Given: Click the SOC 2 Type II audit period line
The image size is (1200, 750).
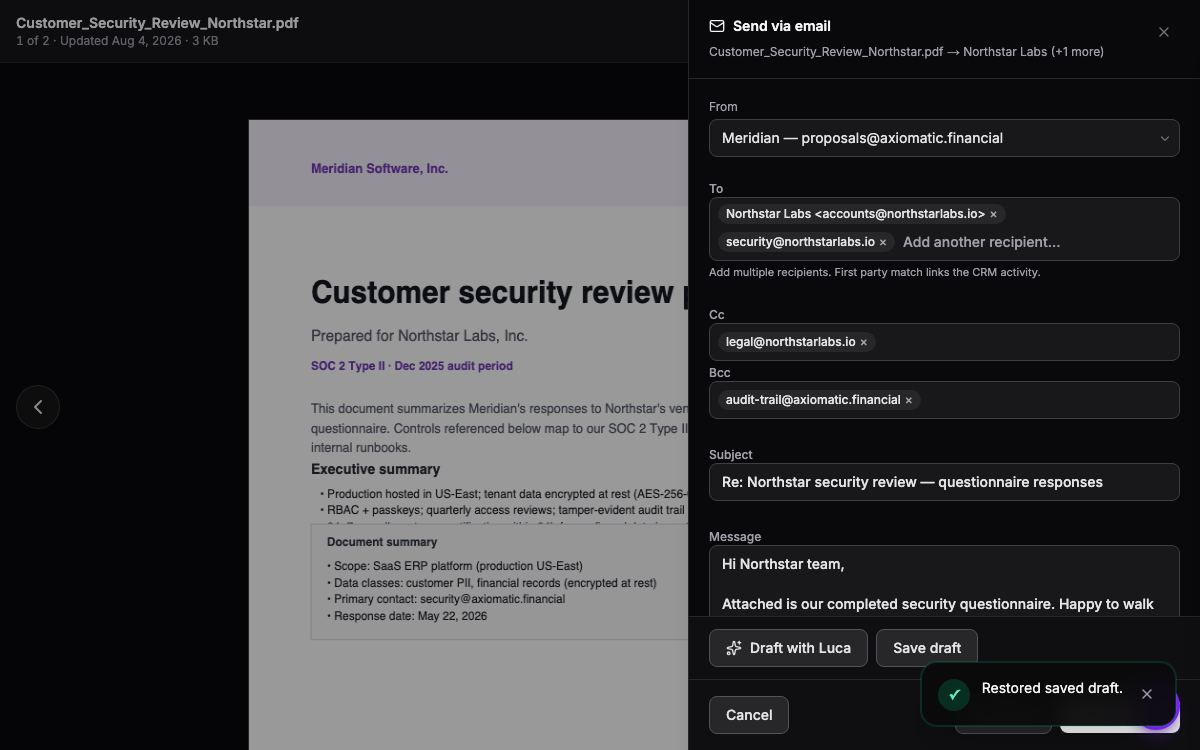Looking at the screenshot, I should click(412, 366).
